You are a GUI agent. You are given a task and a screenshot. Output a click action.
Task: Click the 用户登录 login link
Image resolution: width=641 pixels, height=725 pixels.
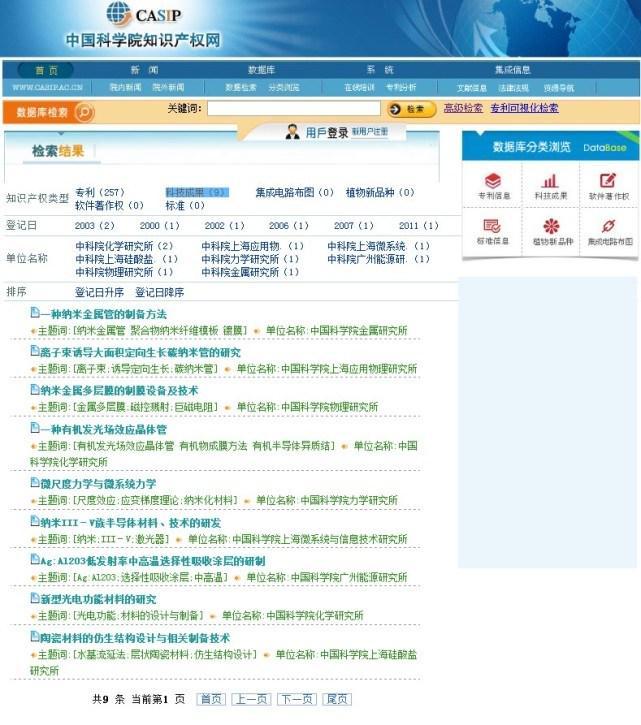[x=327, y=133]
